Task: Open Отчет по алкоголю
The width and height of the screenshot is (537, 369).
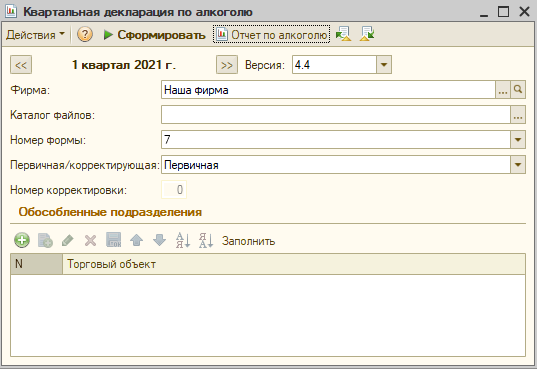Action: coord(272,34)
